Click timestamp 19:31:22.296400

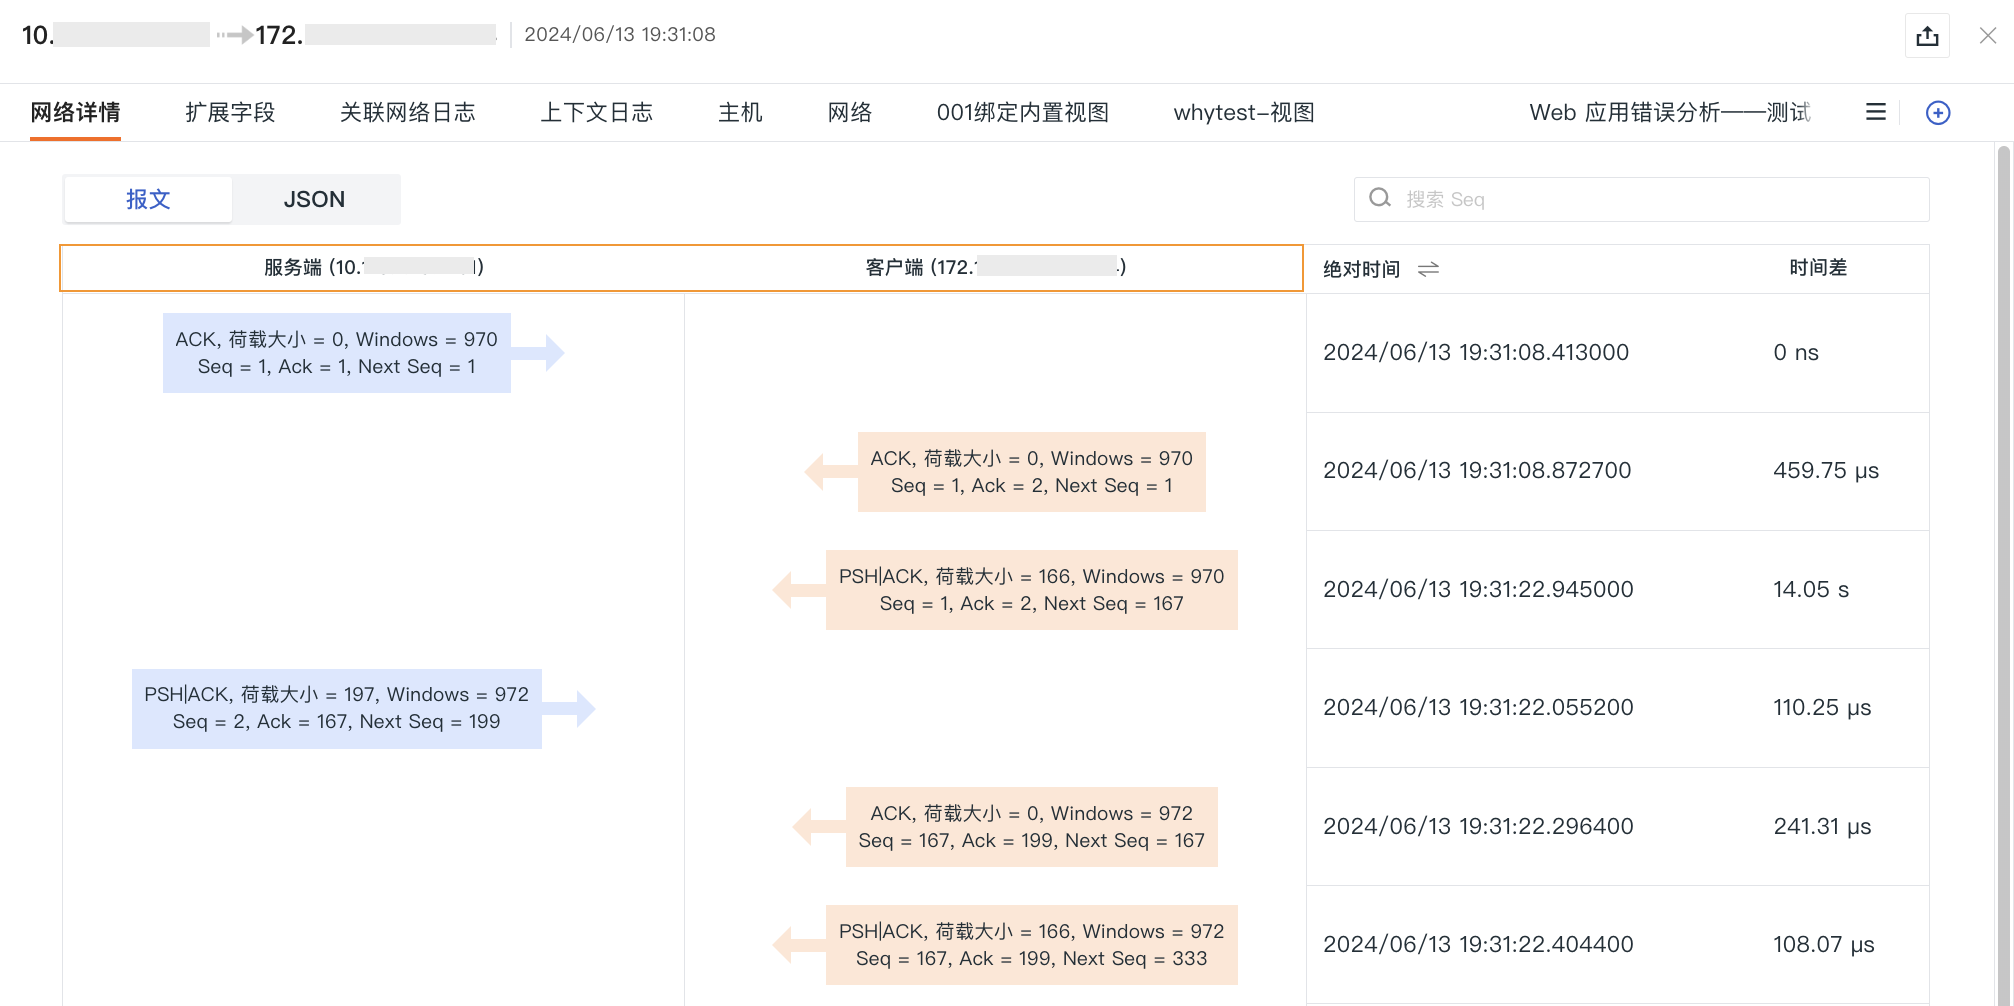point(1478,826)
